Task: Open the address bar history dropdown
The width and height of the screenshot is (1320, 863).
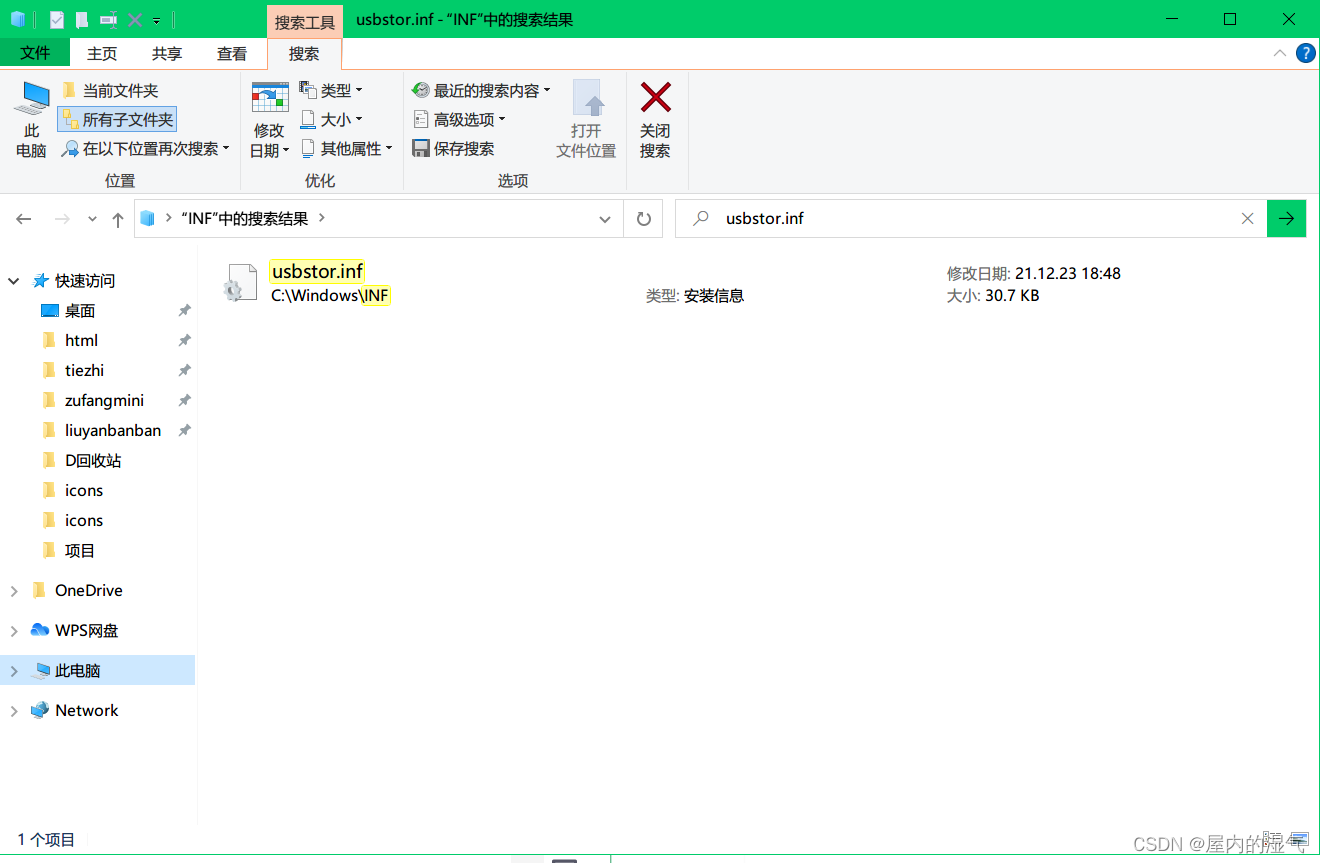Action: (x=605, y=218)
